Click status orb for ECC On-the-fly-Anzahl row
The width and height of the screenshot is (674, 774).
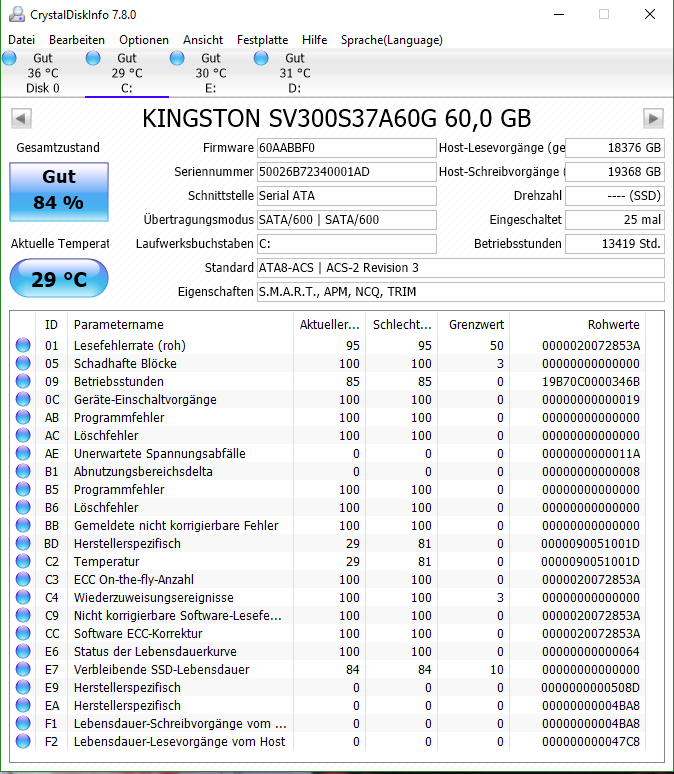pyautogui.click(x=23, y=580)
